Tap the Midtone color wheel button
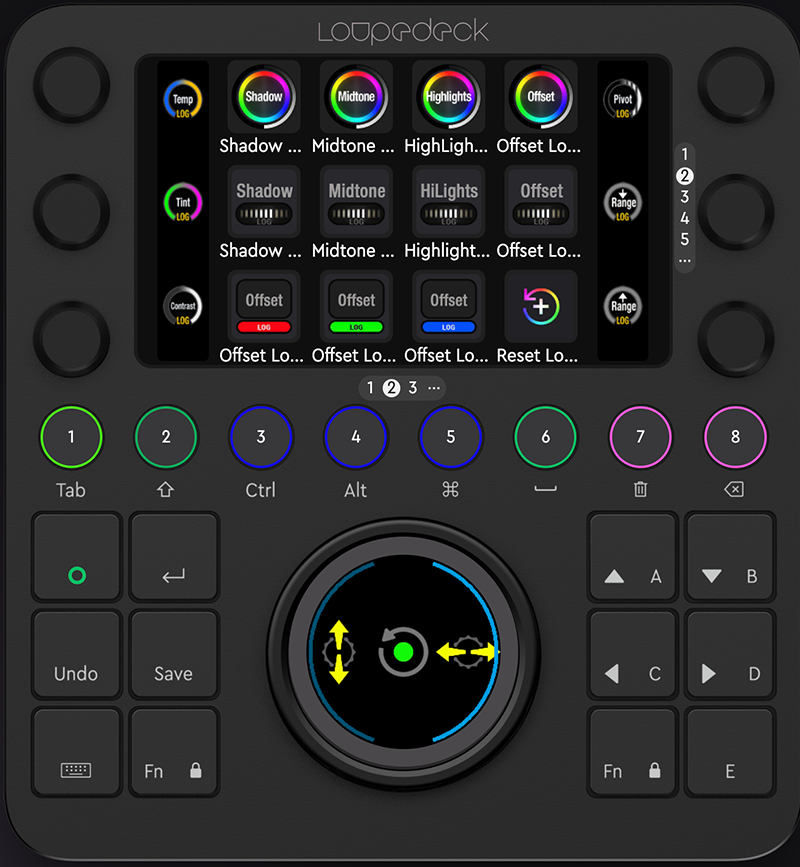 356,97
